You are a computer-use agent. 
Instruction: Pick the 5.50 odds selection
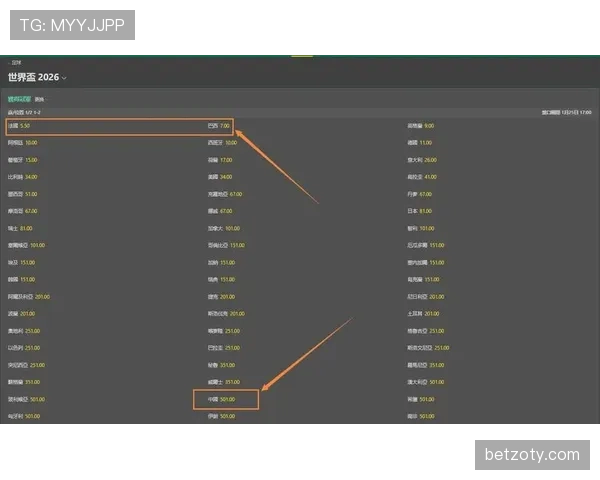coord(19,126)
